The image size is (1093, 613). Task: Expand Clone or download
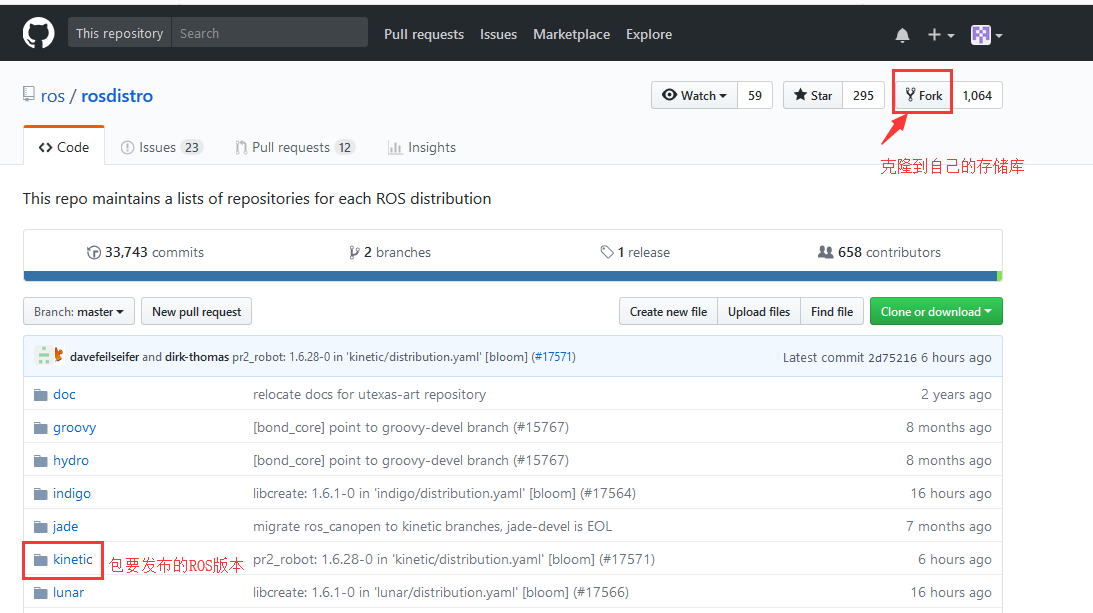click(936, 312)
